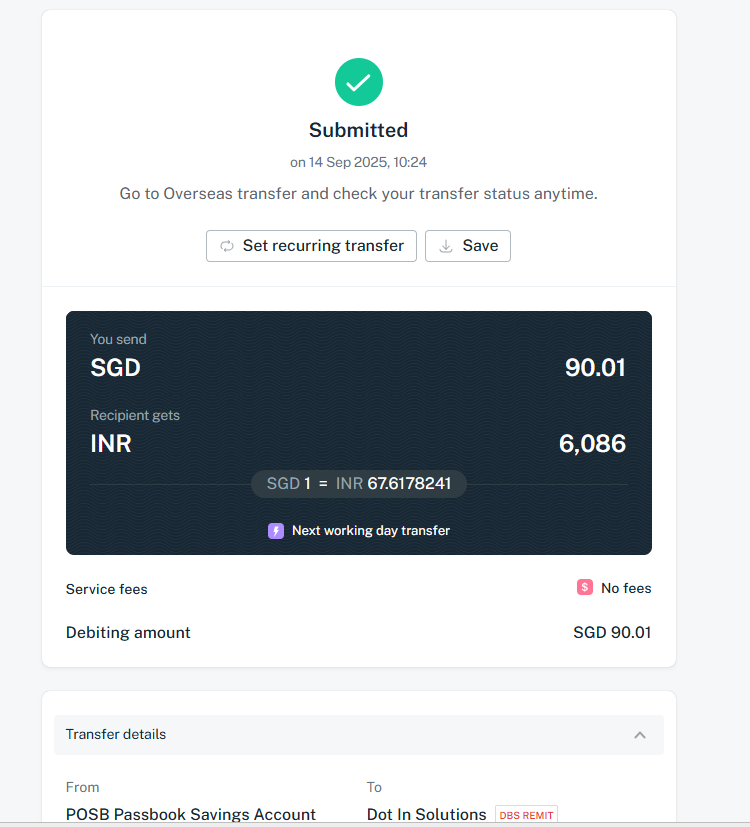Click the pink dollar No fees icon

584,587
